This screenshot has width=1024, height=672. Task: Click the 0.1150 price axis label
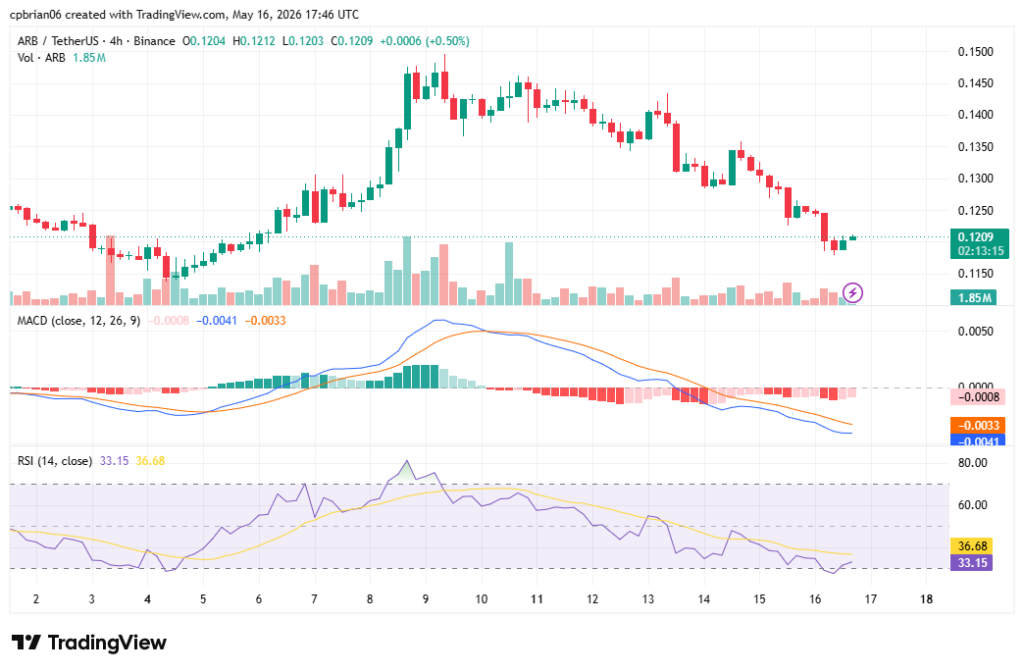[975, 274]
